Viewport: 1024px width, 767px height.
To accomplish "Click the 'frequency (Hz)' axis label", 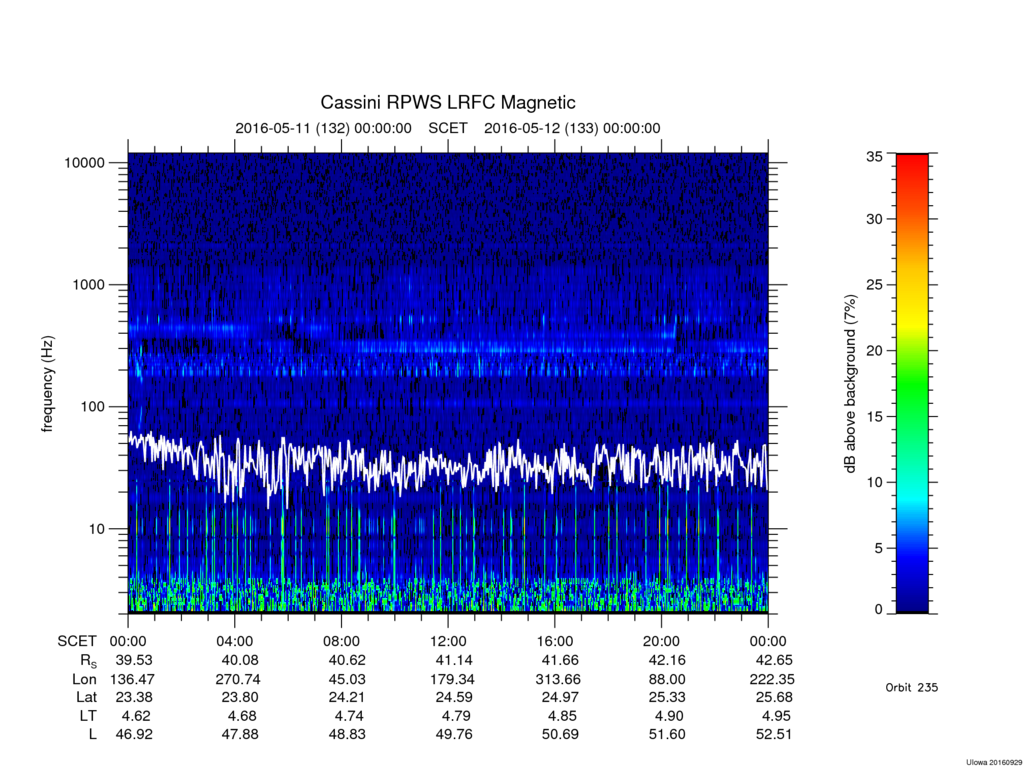I will click(47, 384).
